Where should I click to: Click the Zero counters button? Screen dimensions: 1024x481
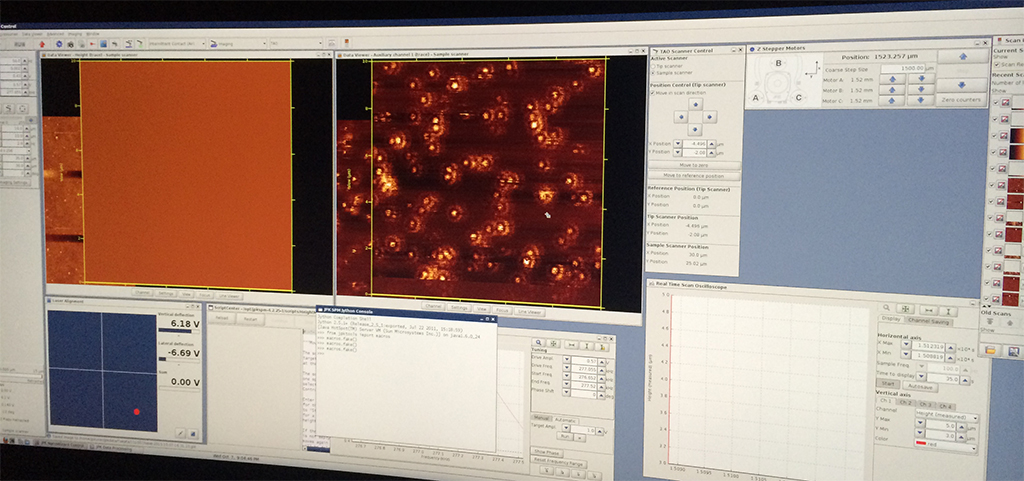click(960, 100)
